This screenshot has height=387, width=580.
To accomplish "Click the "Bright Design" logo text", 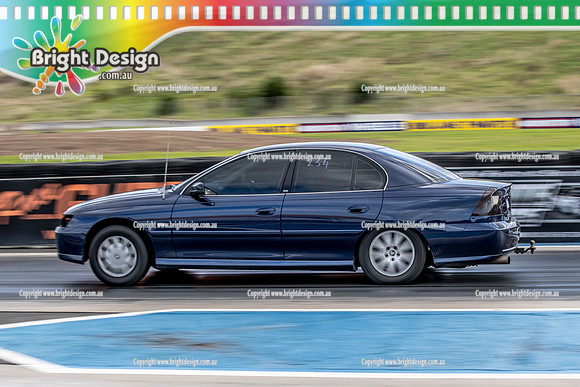I will click(x=95, y=59).
